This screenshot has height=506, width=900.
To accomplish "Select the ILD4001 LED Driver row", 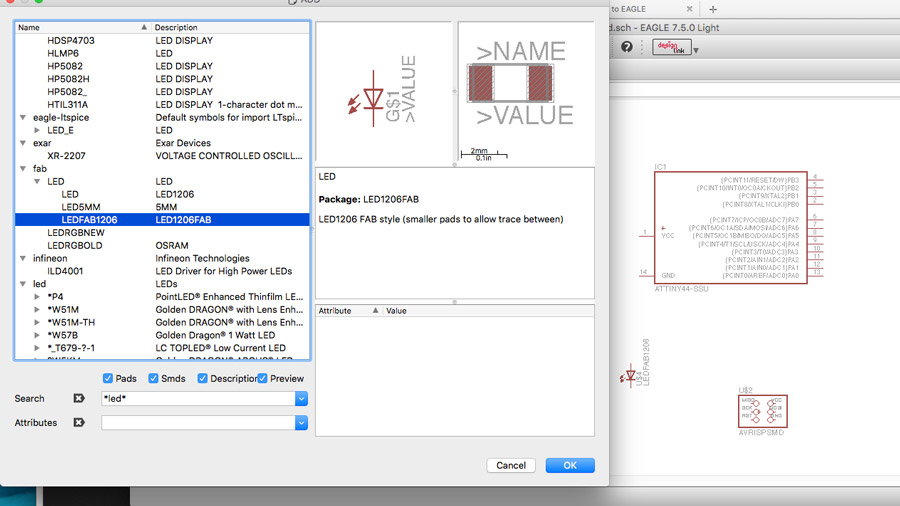I will [162, 271].
